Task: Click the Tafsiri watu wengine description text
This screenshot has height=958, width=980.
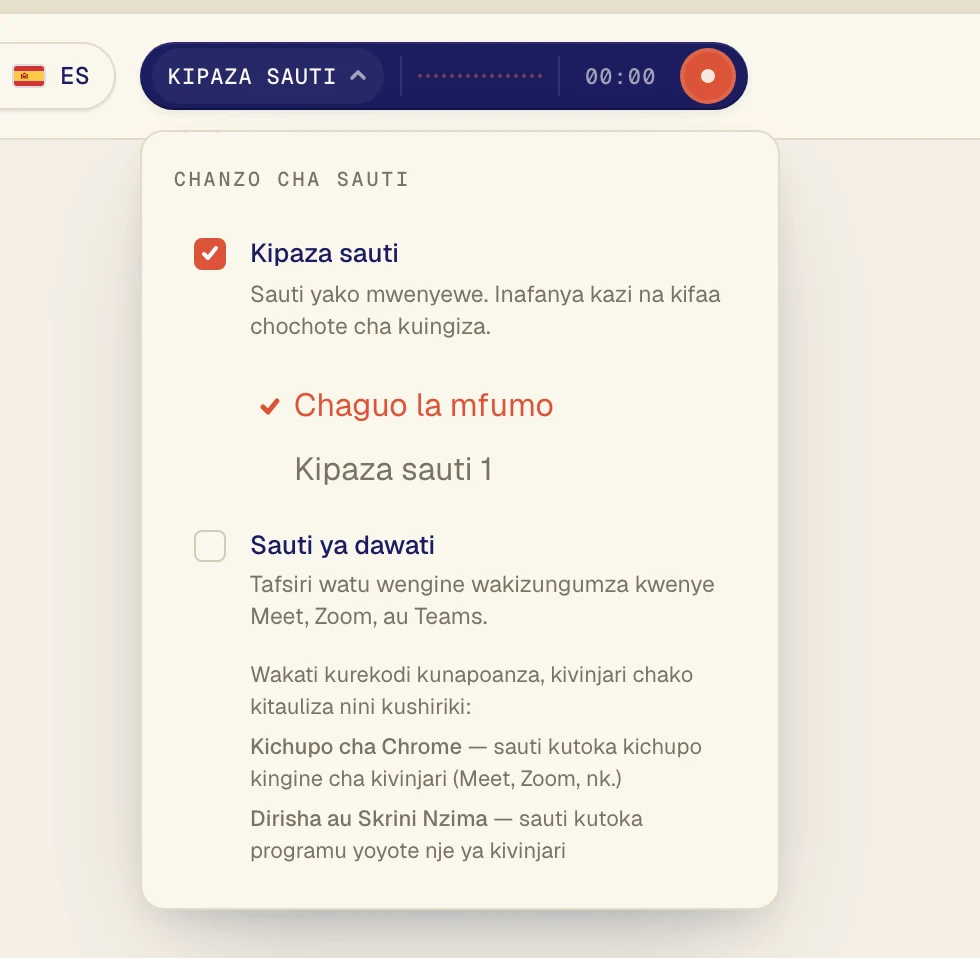Action: coord(482,600)
